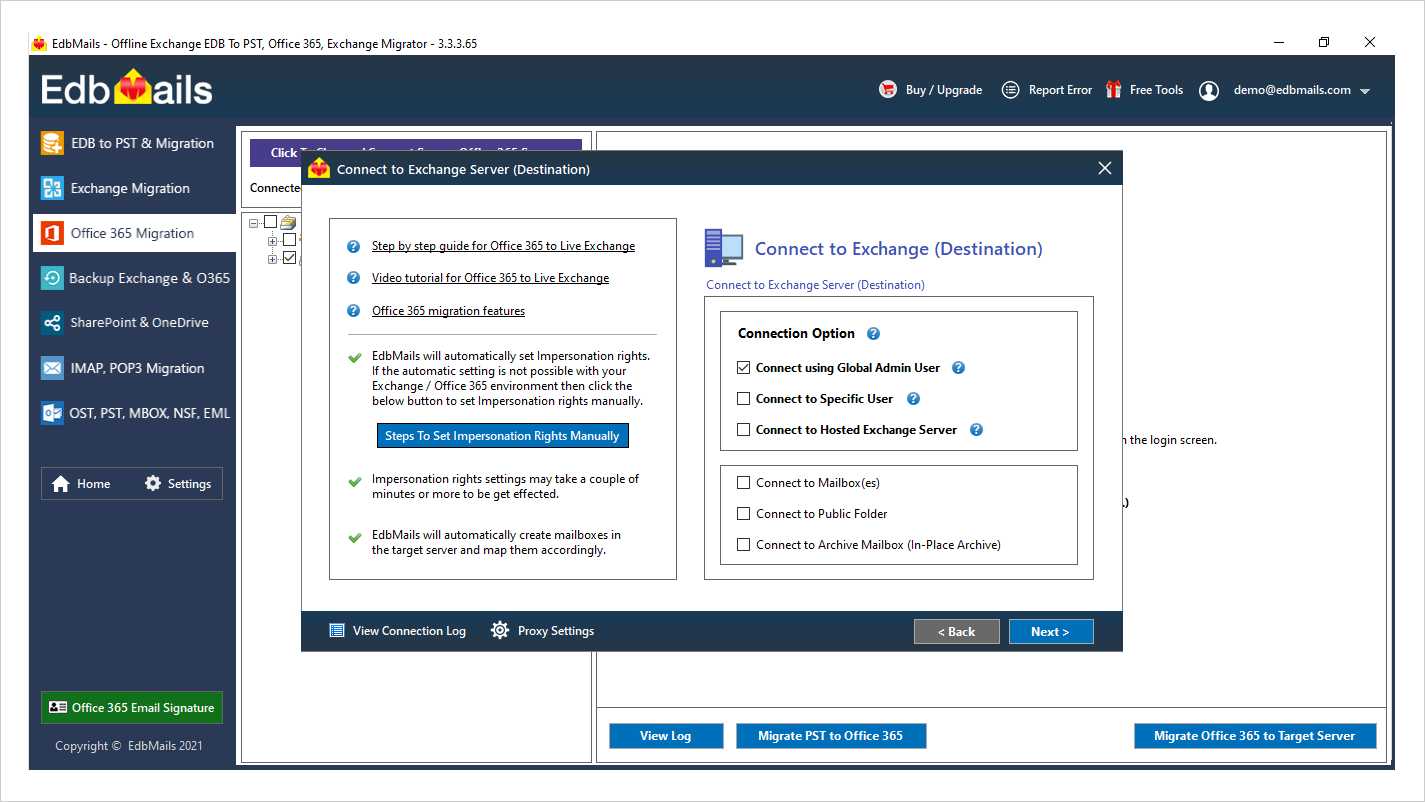The height and width of the screenshot is (802, 1425).
Task: Click the Next > button
Action: [1050, 632]
